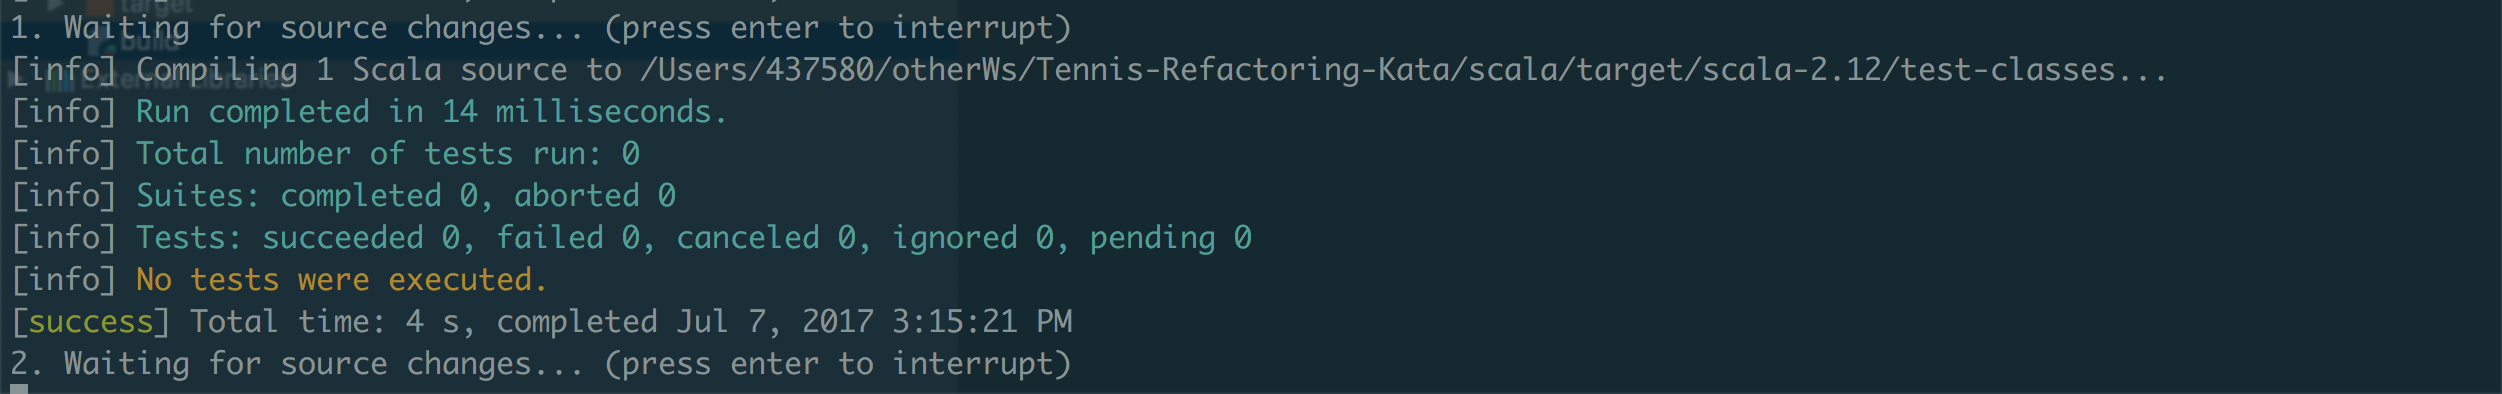Click the '2. Waiting for source changes' line
Image resolution: width=2502 pixels, height=394 pixels.
point(541,364)
